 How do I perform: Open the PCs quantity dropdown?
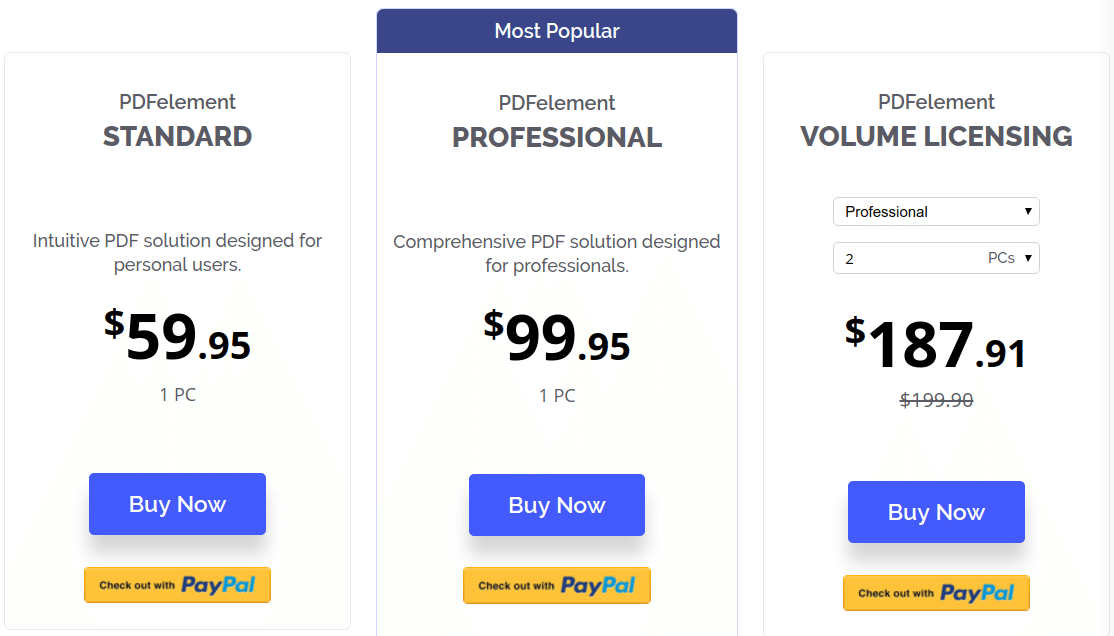pyautogui.click(x=936, y=258)
